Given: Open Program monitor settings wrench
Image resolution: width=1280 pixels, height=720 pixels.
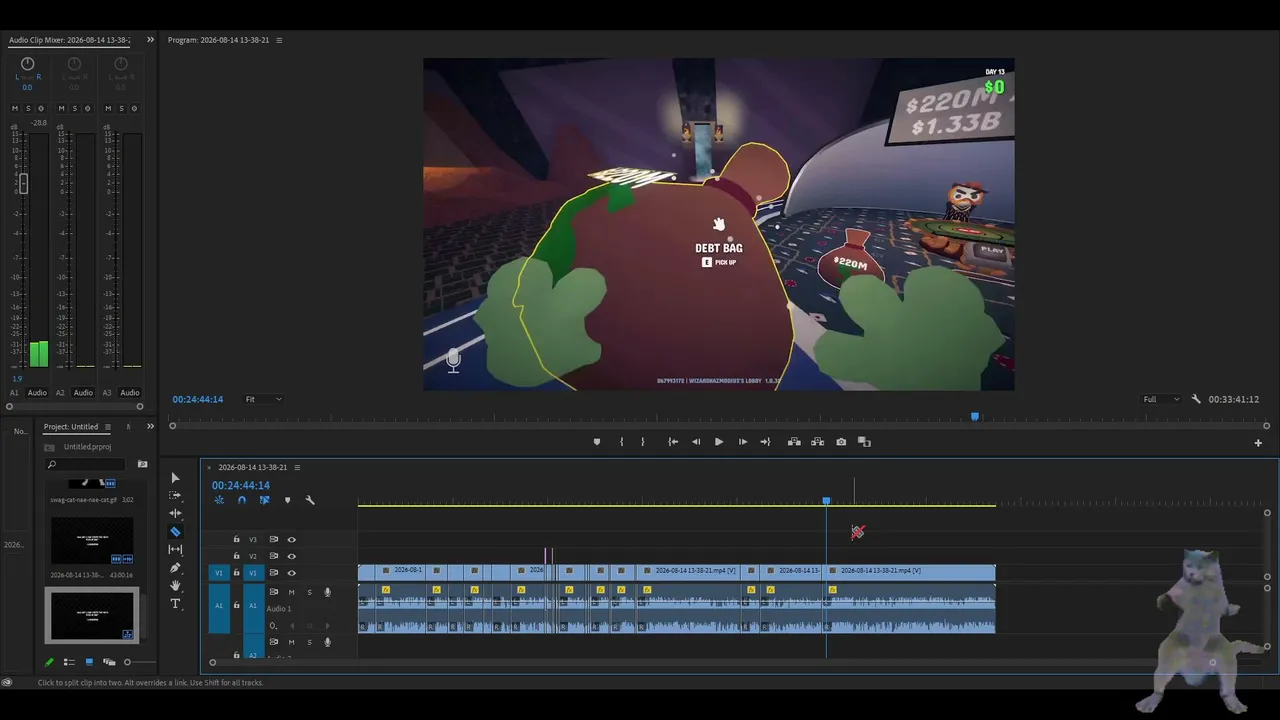Looking at the screenshot, I should 1196,399.
